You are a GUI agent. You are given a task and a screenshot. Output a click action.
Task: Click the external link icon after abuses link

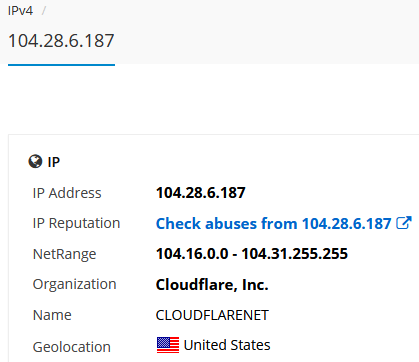click(404, 223)
